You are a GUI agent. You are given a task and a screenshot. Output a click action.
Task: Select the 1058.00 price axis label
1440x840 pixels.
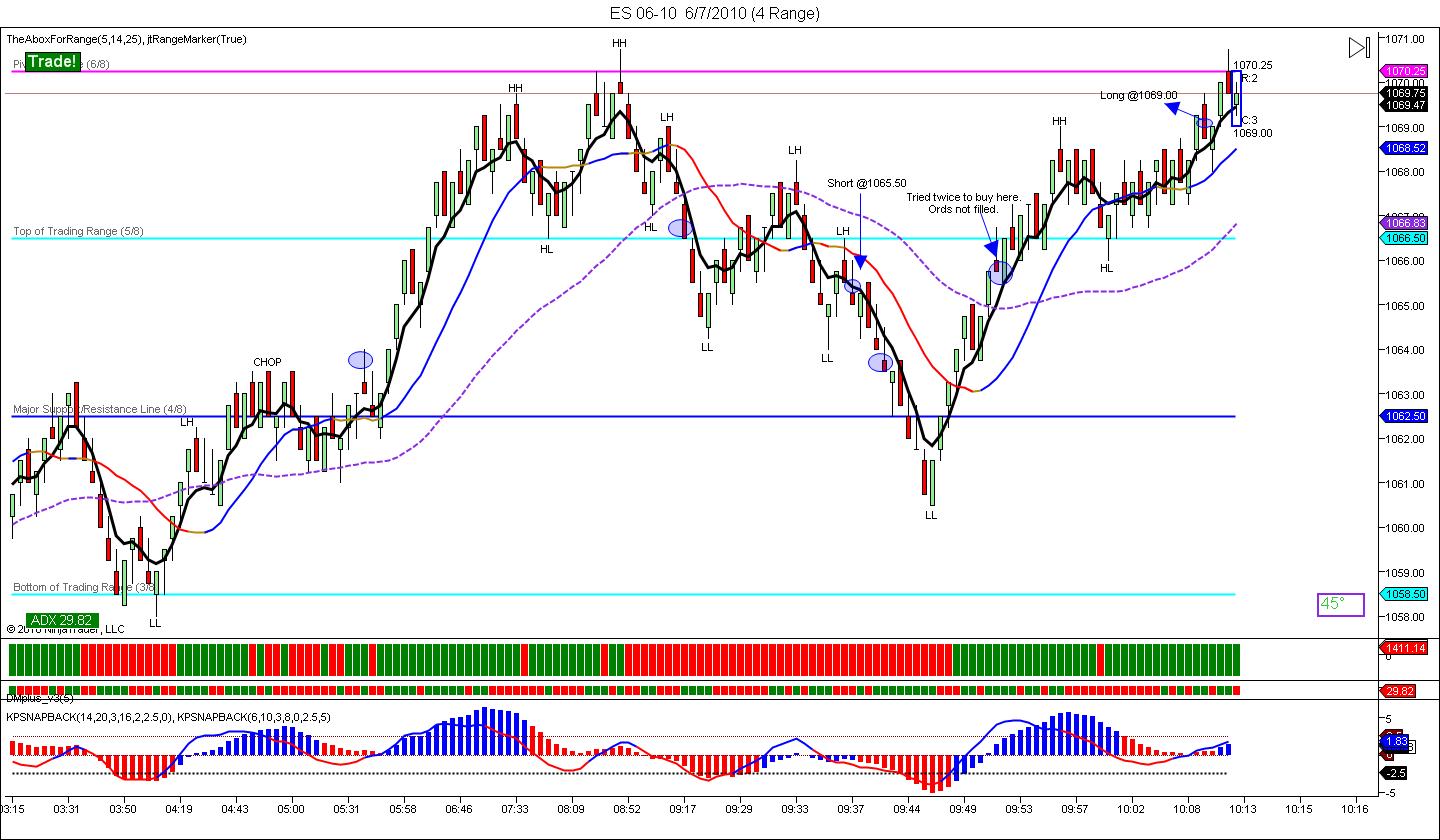(1404, 617)
